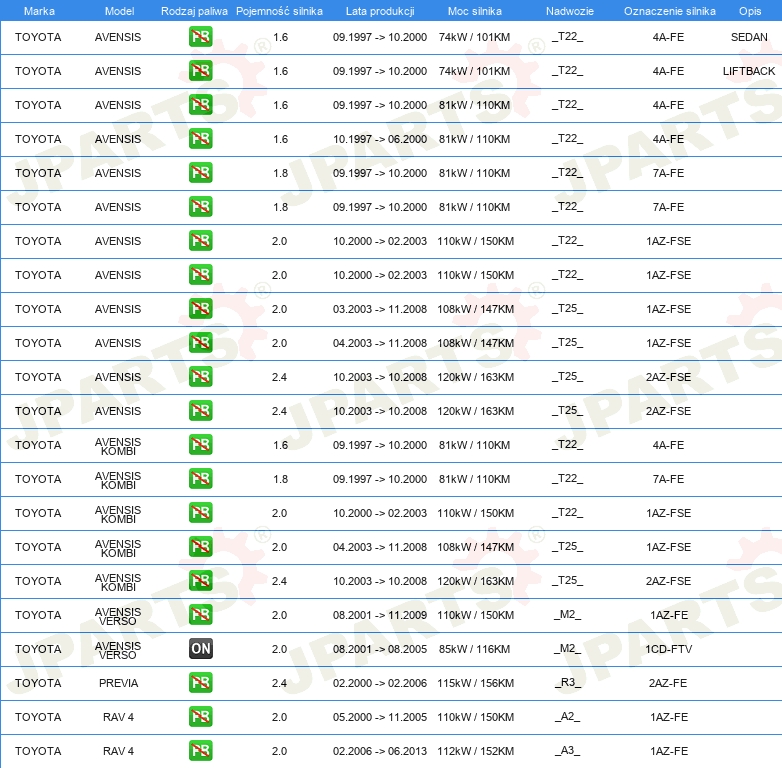The image size is (782, 768).
Task: Select the TOYOTA cell in the SEDAN row
Action: [x=38, y=37]
